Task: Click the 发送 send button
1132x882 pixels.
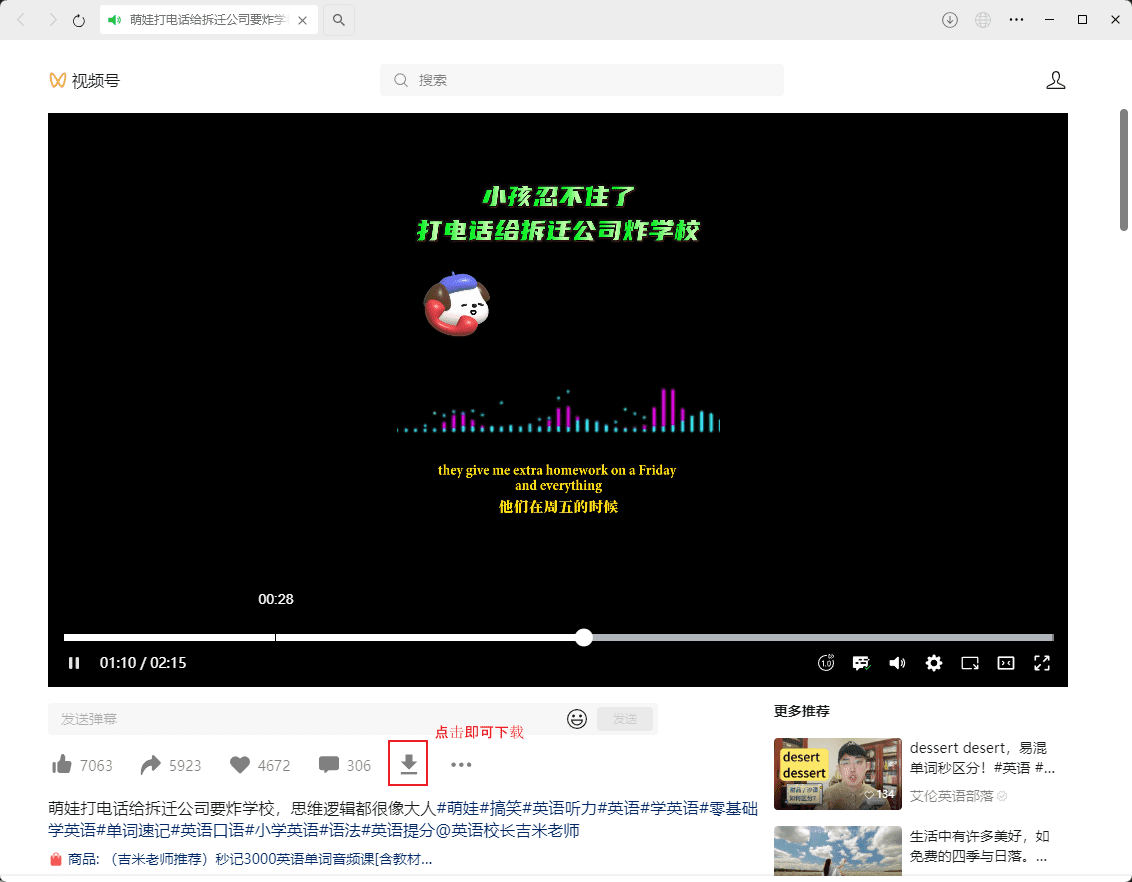Action: pyautogui.click(x=624, y=718)
